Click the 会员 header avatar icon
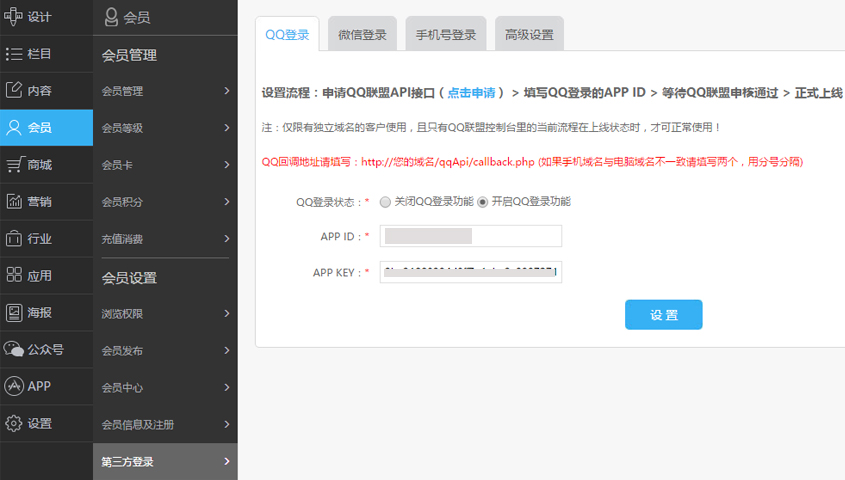Screen dimensions: 845x480 pos(111,17)
